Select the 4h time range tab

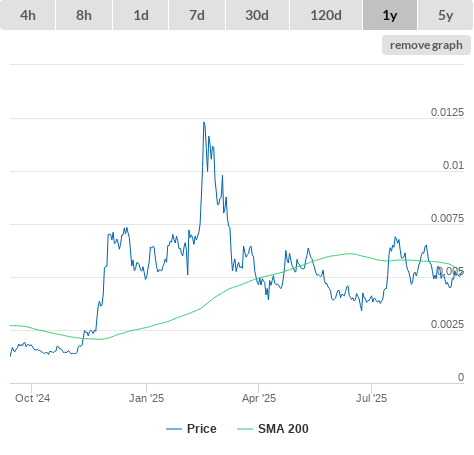tap(28, 15)
